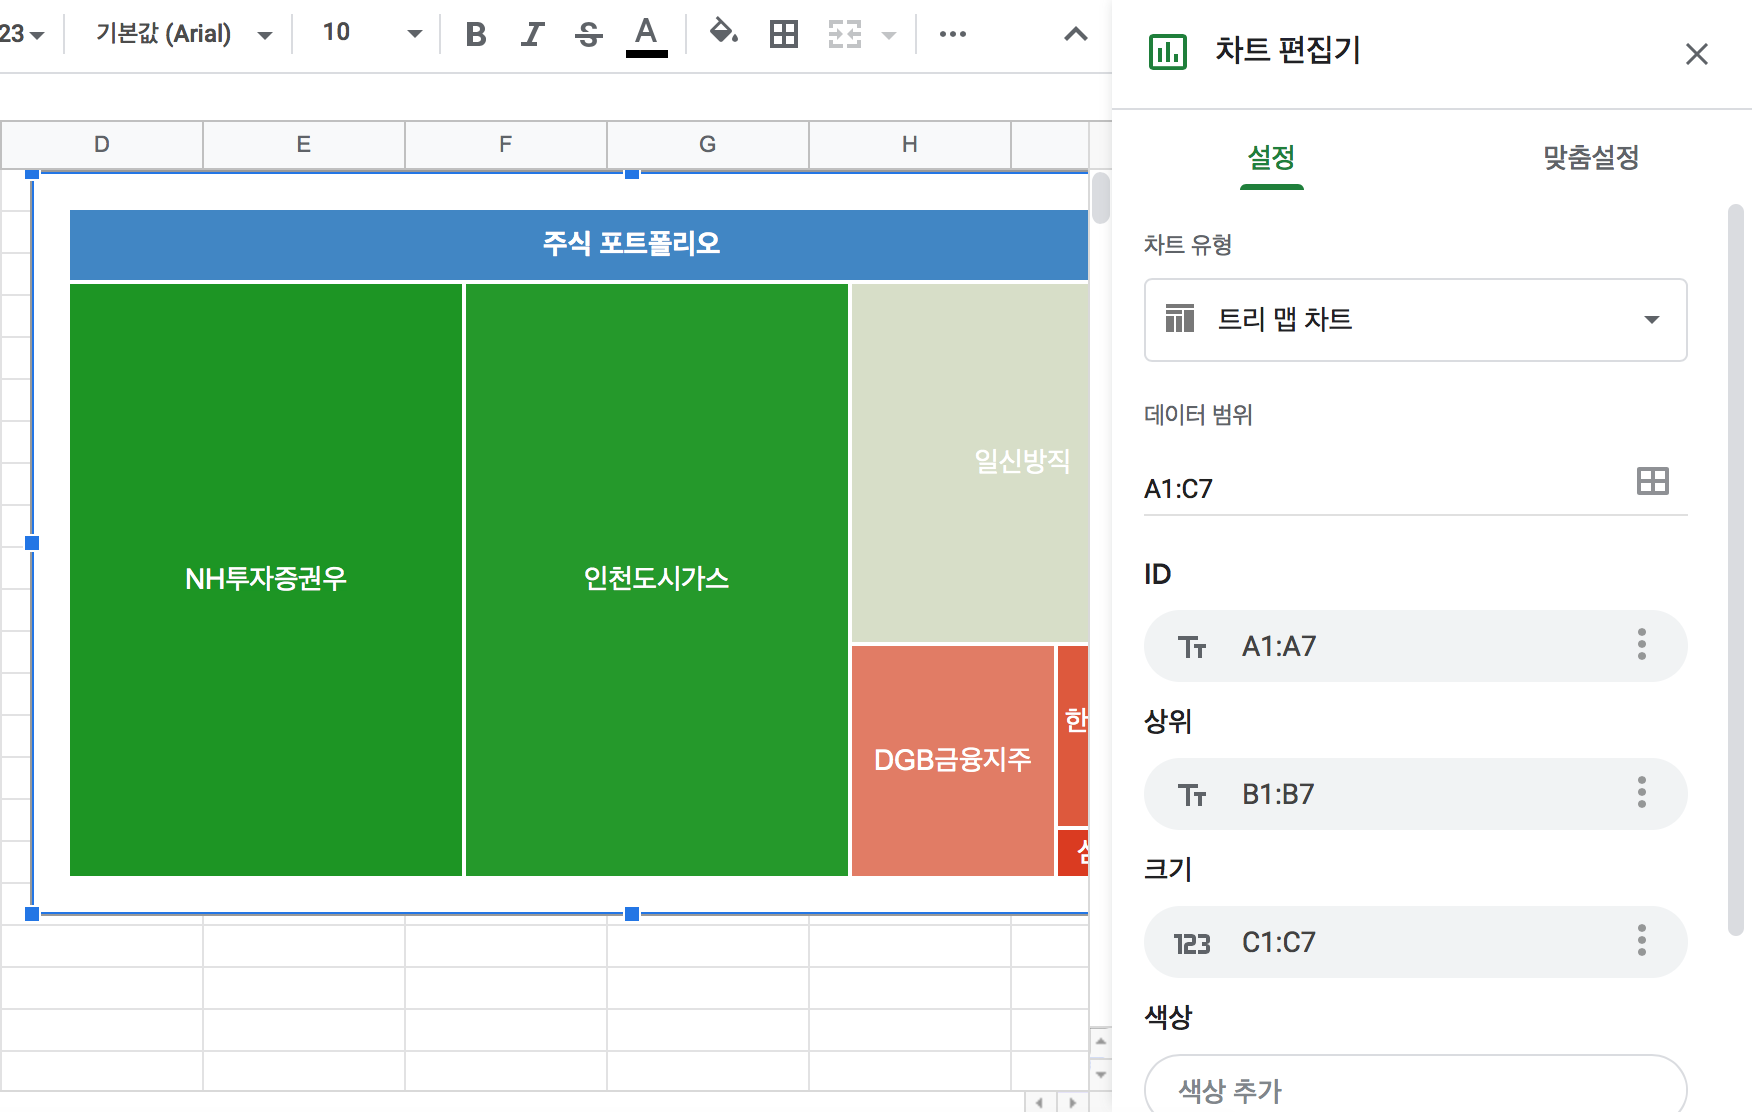Switch to the 맞춤설정 tab
The width and height of the screenshot is (1752, 1112).
tap(1591, 157)
